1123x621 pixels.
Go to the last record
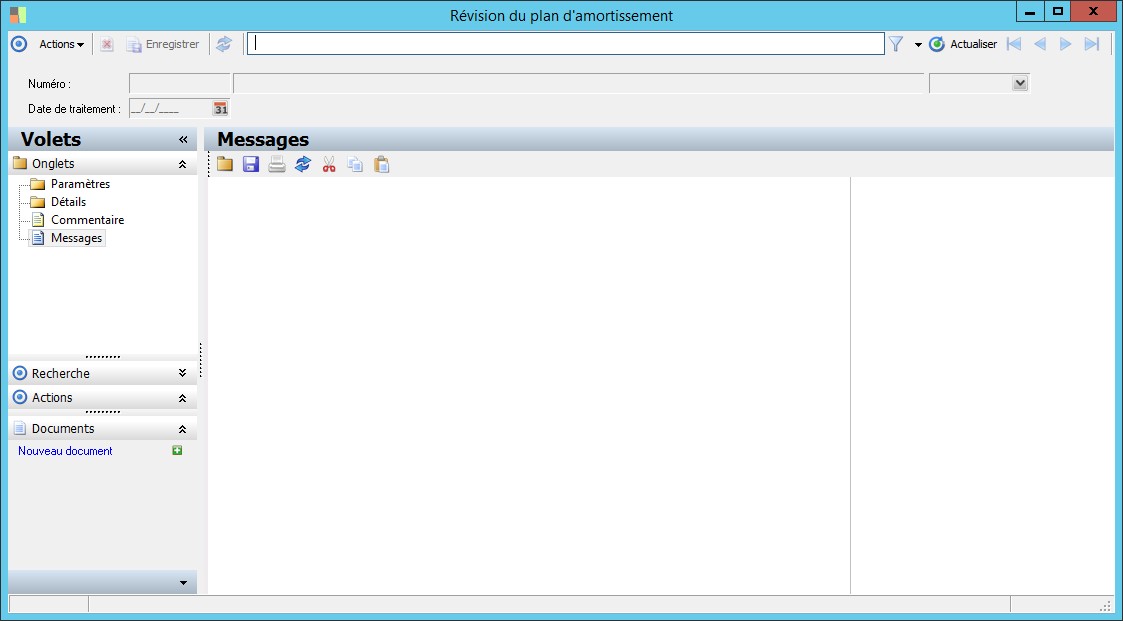click(x=1091, y=44)
